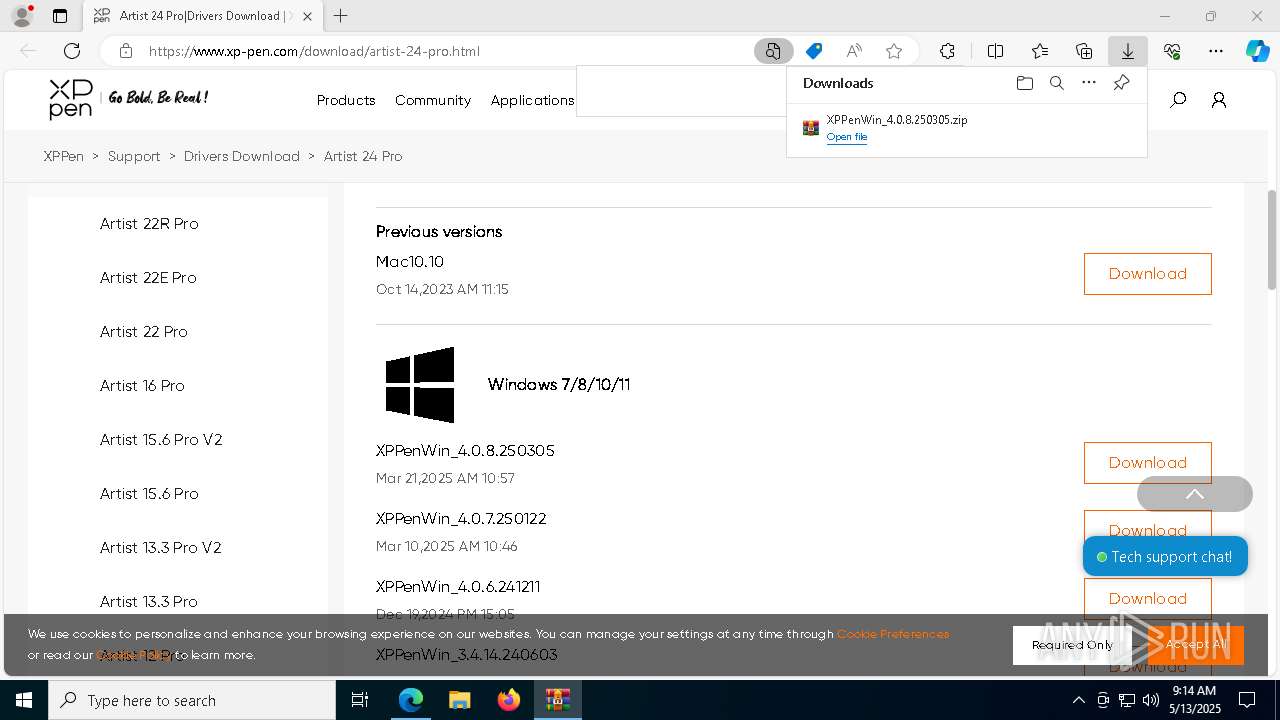Show hidden system tray icons
Viewport: 1280px width, 720px height.
click(x=1078, y=700)
